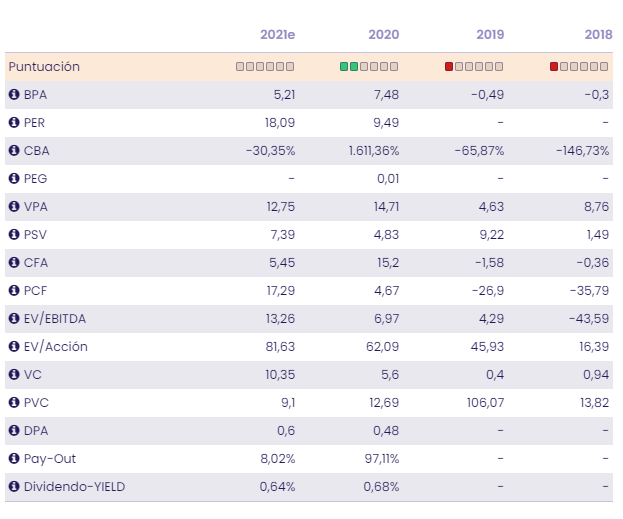Image resolution: width=623 pixels, height=519 pixels.
Task: Select the 2020 column header
Action: [x=383, y=35]
